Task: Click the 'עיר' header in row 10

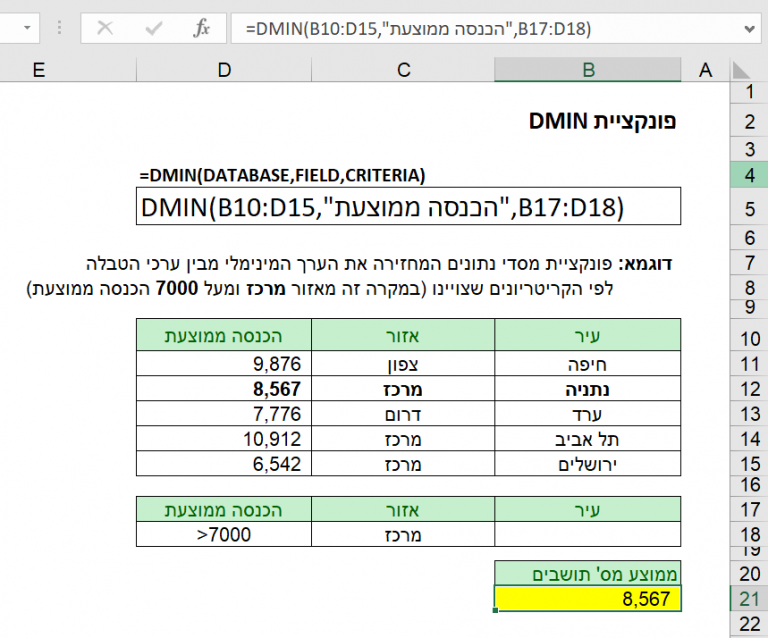Action: [588, 335]
